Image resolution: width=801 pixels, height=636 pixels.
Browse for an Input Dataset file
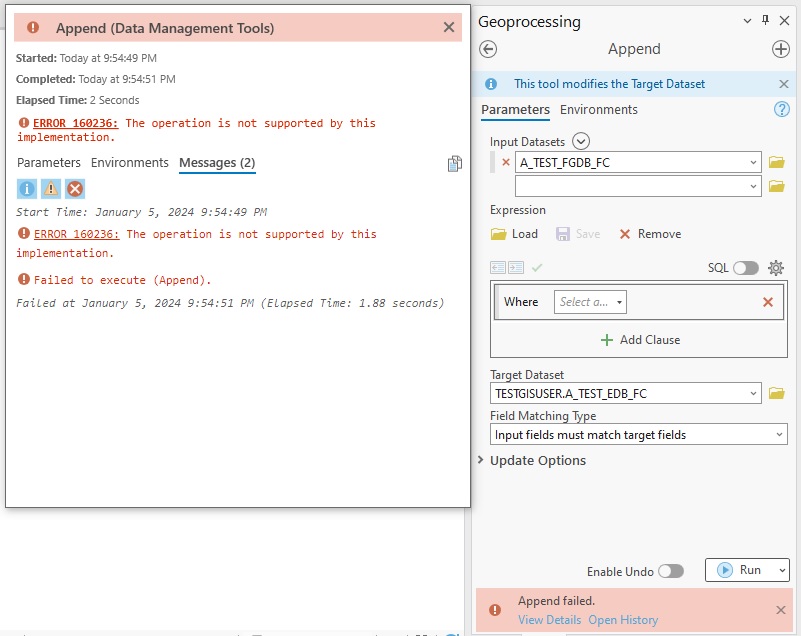[777, 161]
